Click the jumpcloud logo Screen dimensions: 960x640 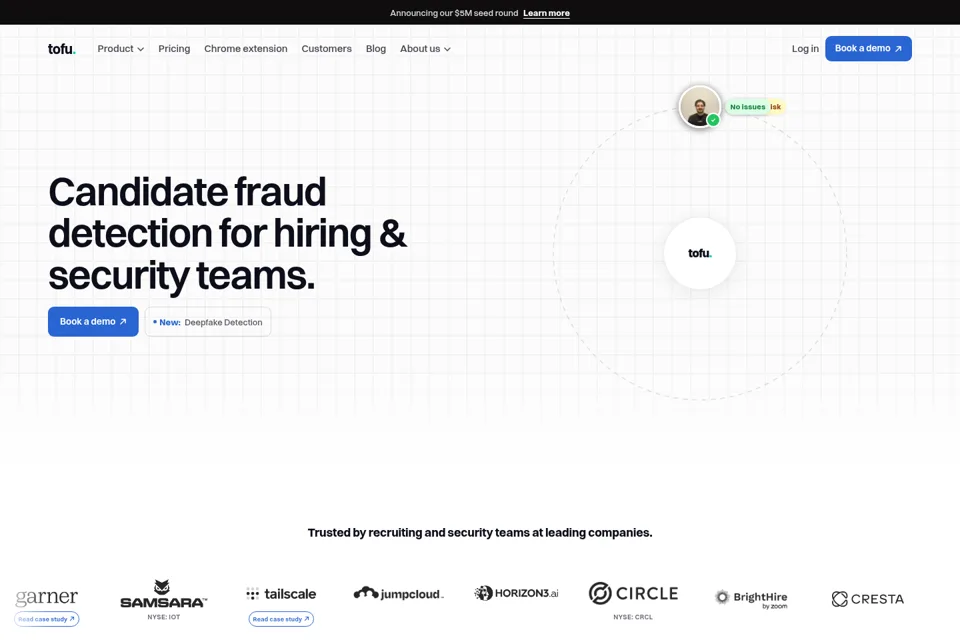coord(399,593)
